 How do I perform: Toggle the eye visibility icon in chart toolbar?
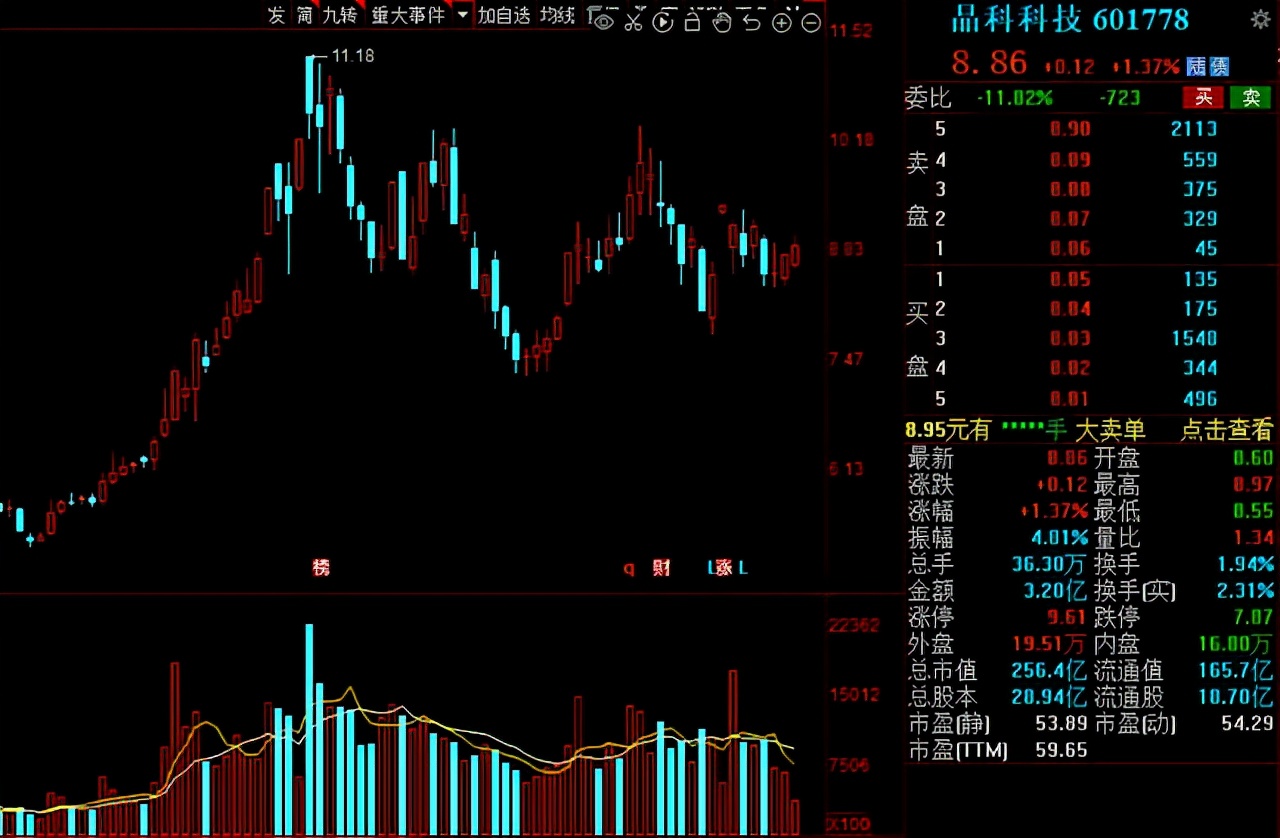click(x=601, y=20)
